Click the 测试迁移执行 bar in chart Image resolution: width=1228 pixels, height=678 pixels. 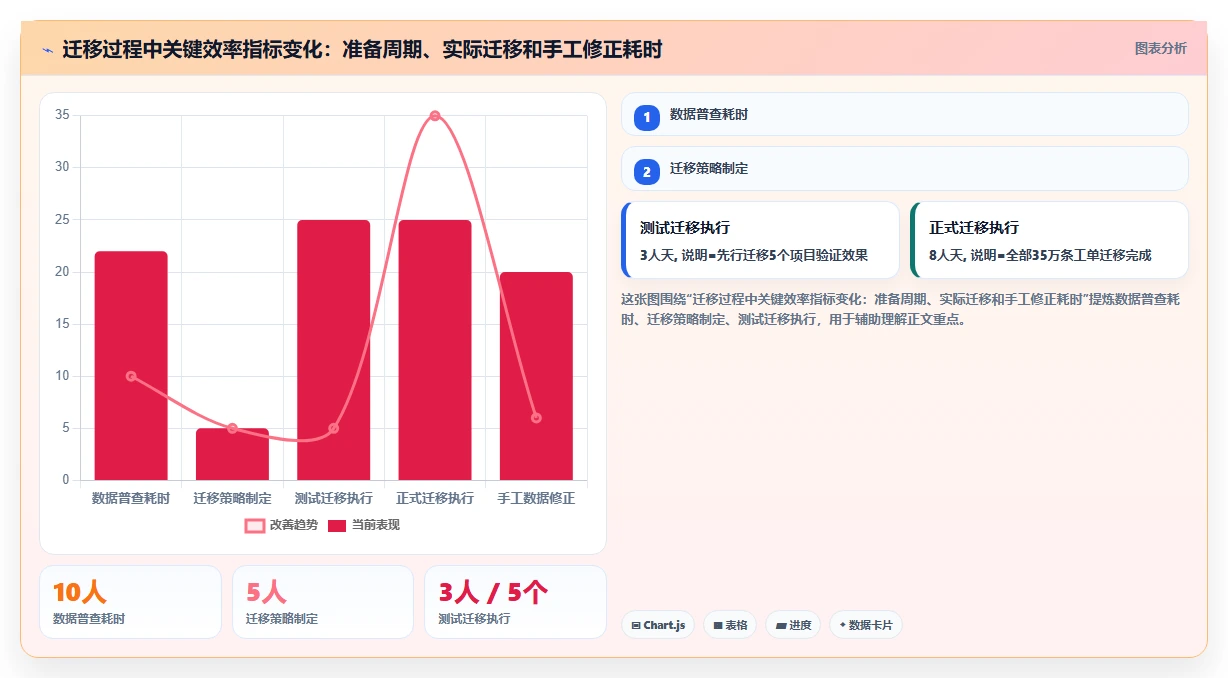(x=333, y=350)
